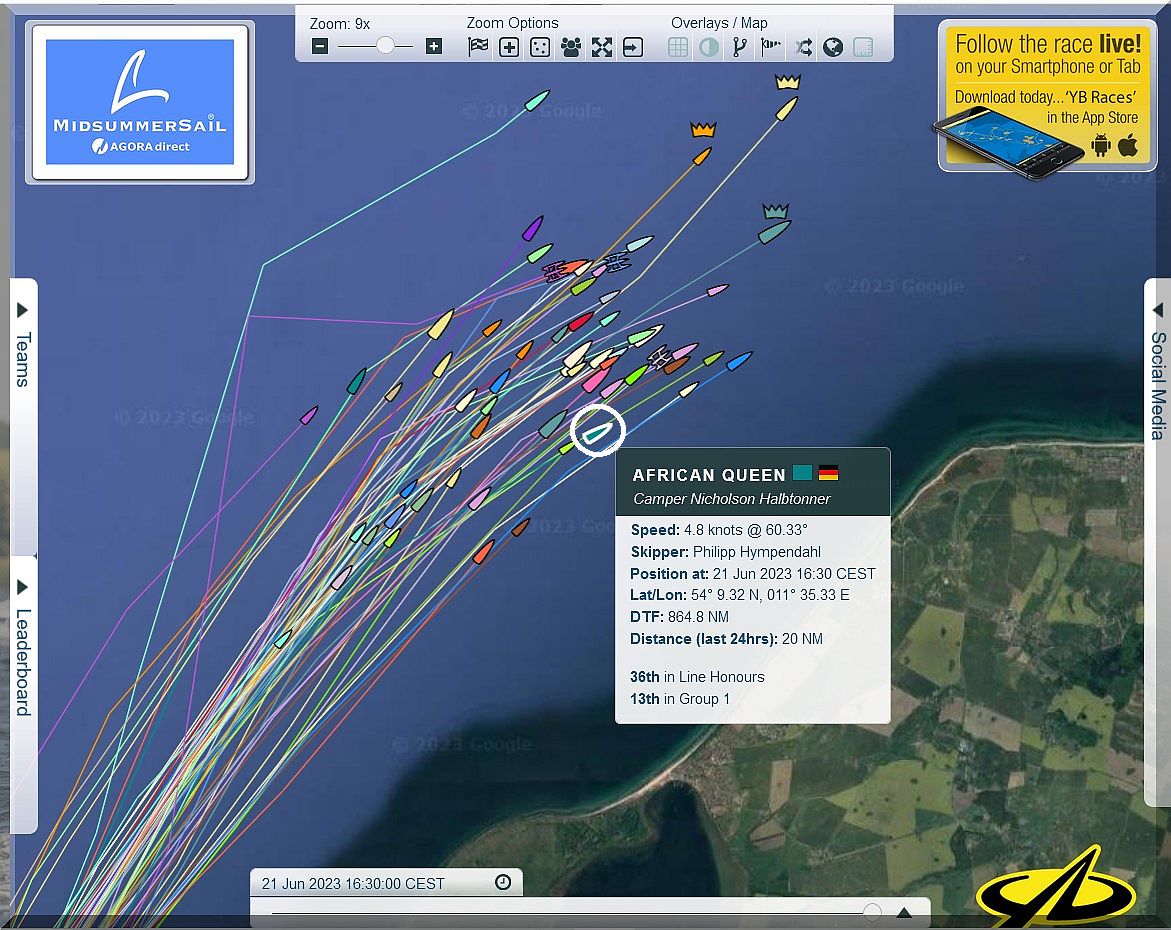The image size is (1171, 930).
Task: Click the group of people fleet icon
Action: [x=571, y=47]
